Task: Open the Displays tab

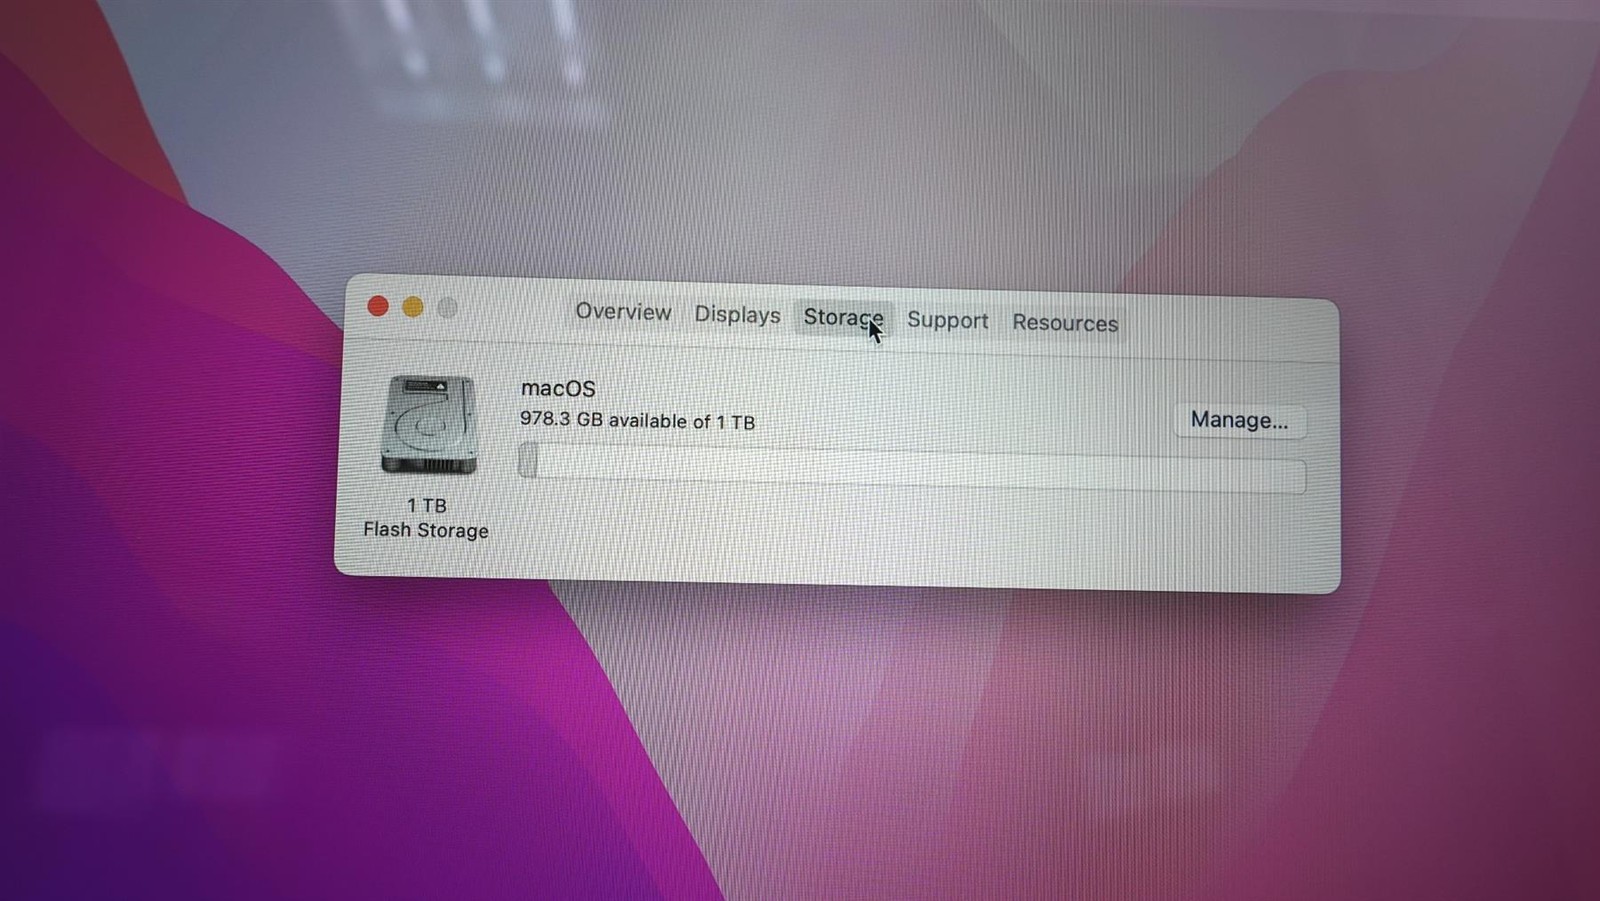Action: coord(737,315)
